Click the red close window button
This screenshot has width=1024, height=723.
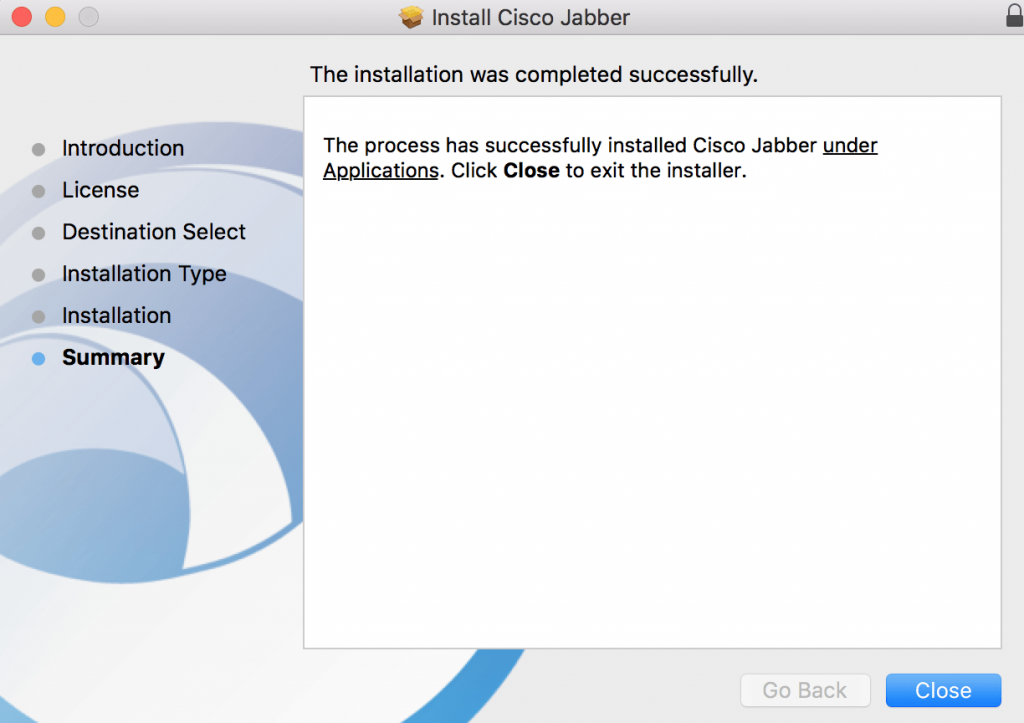[22, 16]
